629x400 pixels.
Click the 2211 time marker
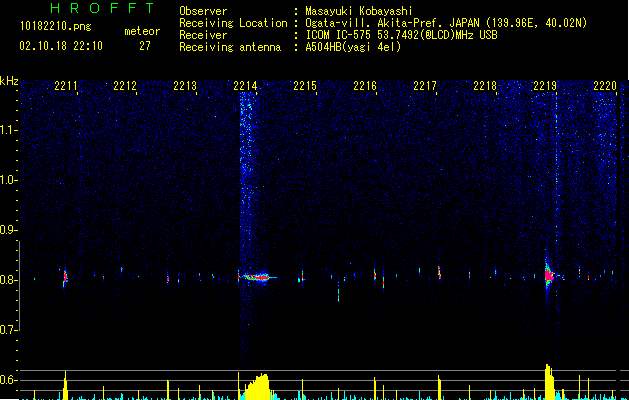pyautogui.click(x=66, y=86)
